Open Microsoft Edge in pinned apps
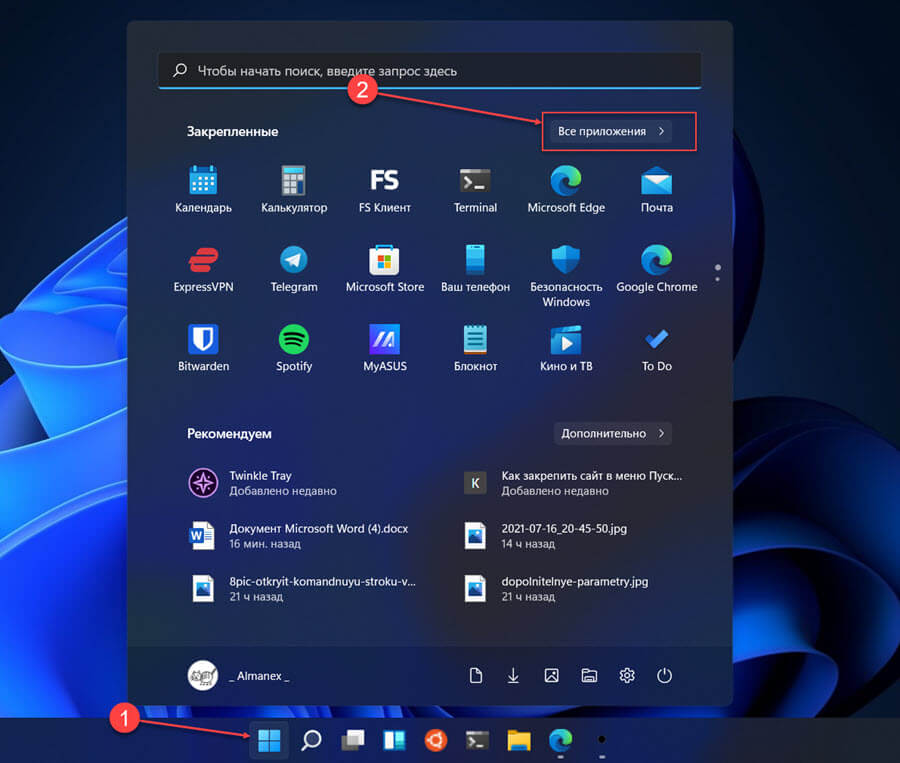Viewport: 900px width, 763px height. 566,189
